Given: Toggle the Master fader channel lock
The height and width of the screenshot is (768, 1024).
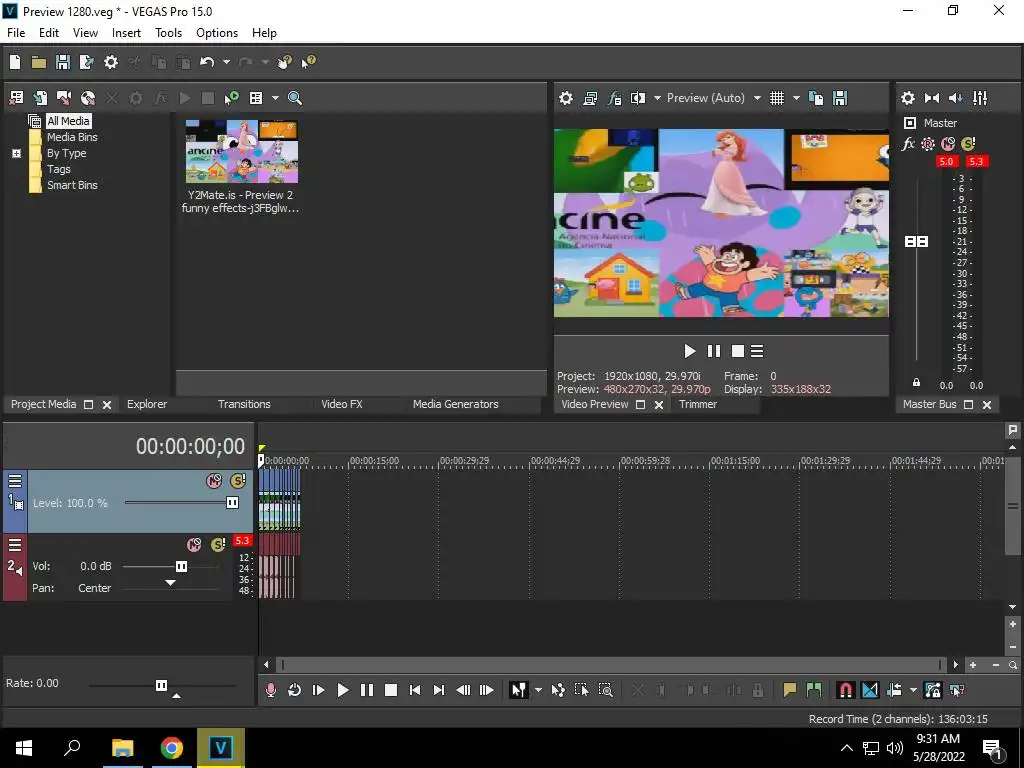Looking at the screenshot, I should pyautogui.click(x=916, y=383).
